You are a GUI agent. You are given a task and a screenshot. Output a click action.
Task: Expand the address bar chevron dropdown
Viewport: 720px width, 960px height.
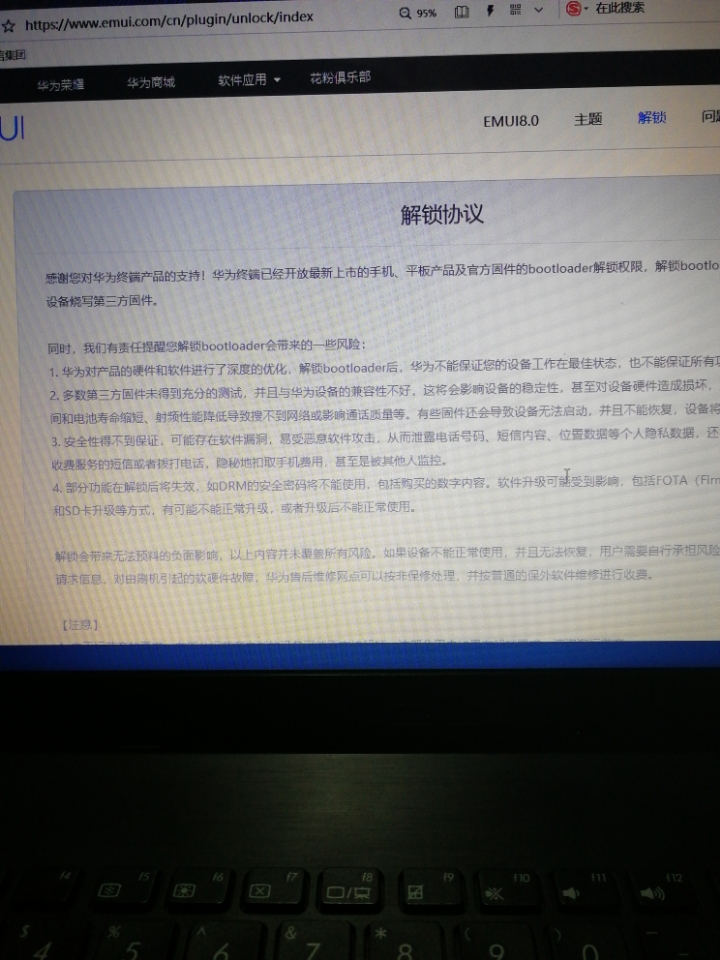click(539, 9)
